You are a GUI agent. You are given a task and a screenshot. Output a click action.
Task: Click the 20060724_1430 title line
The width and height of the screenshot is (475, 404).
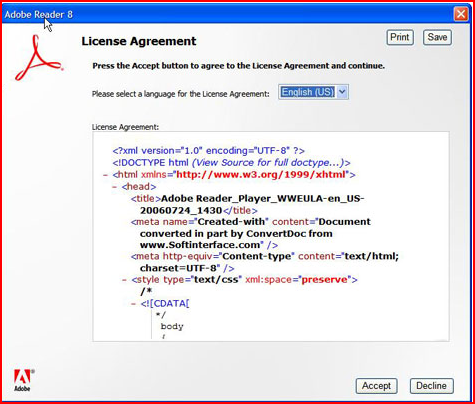tap(199, 211)
